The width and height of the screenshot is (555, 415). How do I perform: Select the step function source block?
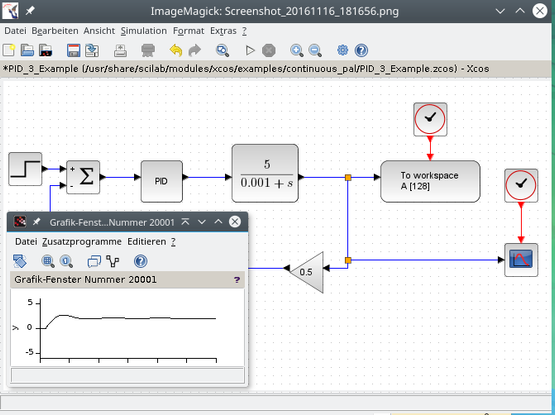[x=25, y=169]
